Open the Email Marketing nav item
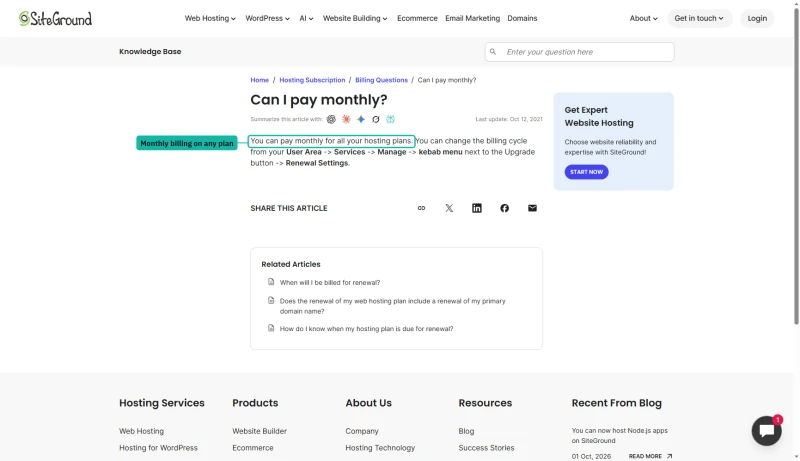 click(472, 18)
